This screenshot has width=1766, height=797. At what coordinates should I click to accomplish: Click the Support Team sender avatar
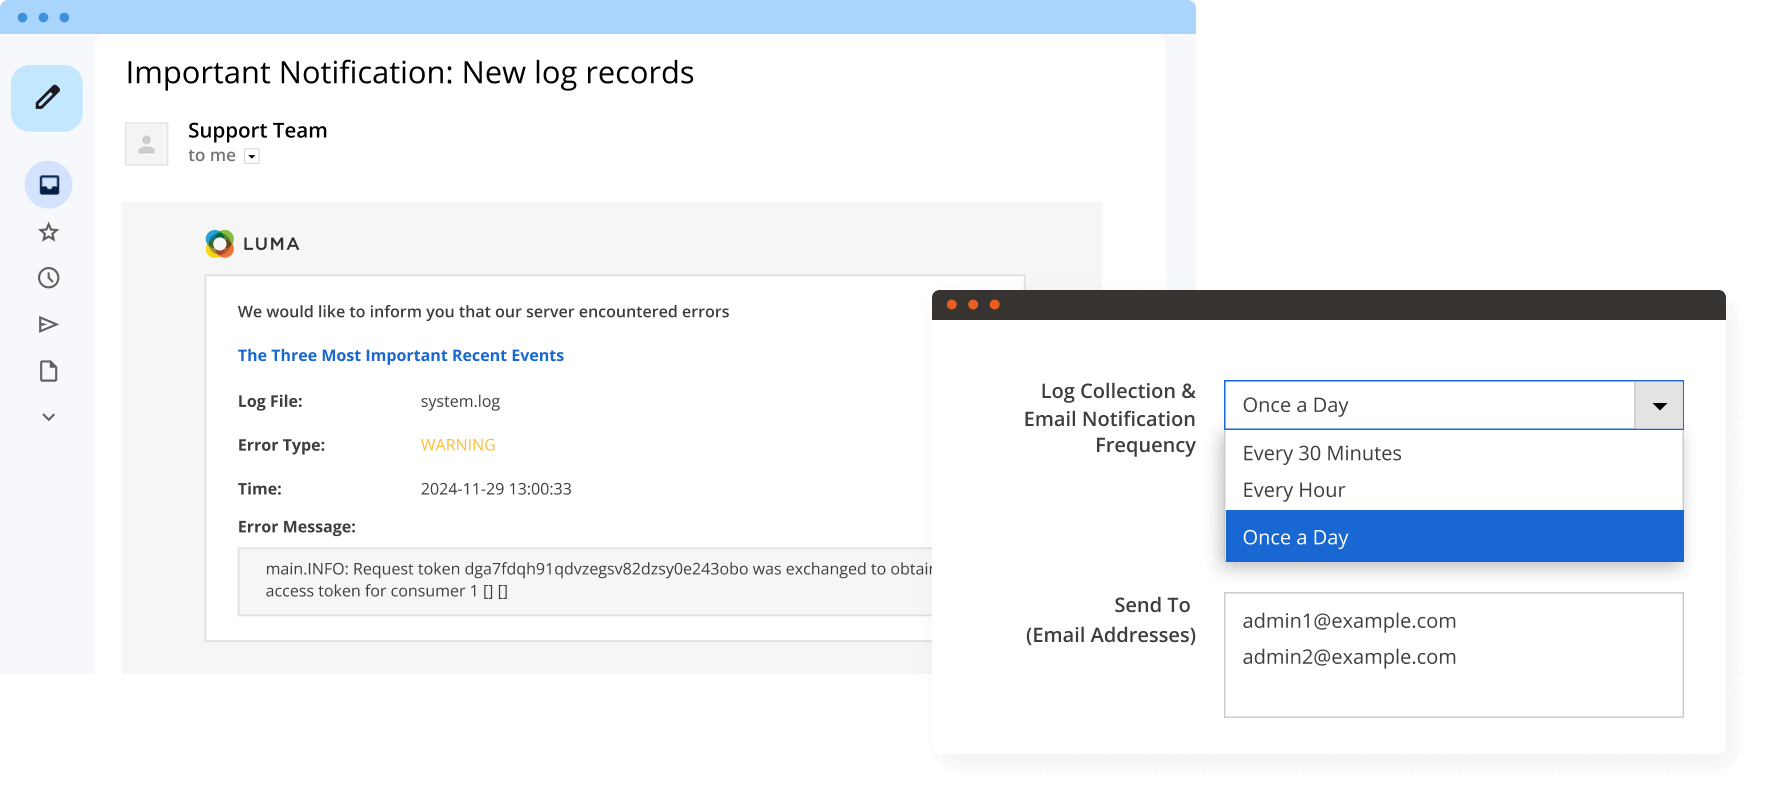(146, 144)
